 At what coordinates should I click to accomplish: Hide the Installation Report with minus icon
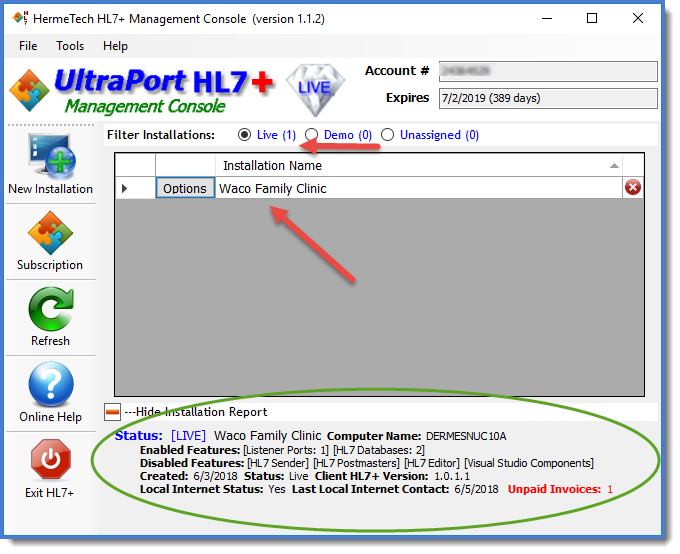[112, 412]
